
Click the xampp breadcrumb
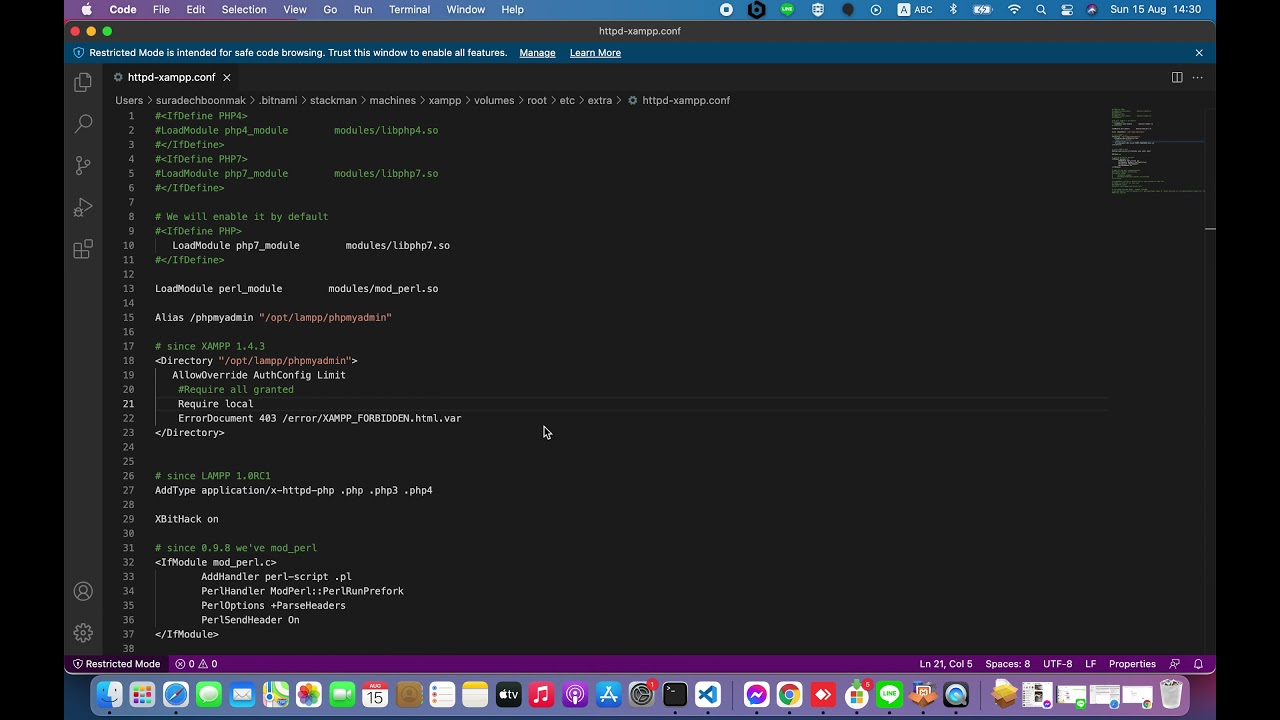coord(445,100)
